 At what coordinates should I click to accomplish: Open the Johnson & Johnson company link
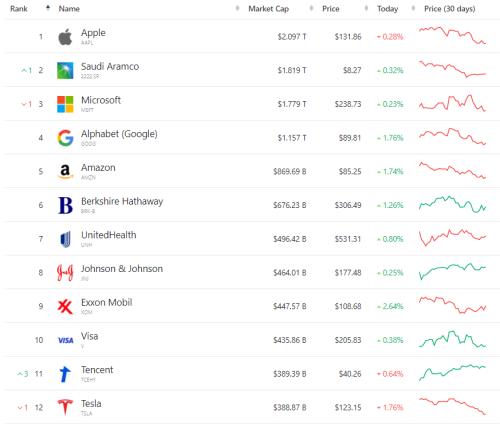coord(122,269)
